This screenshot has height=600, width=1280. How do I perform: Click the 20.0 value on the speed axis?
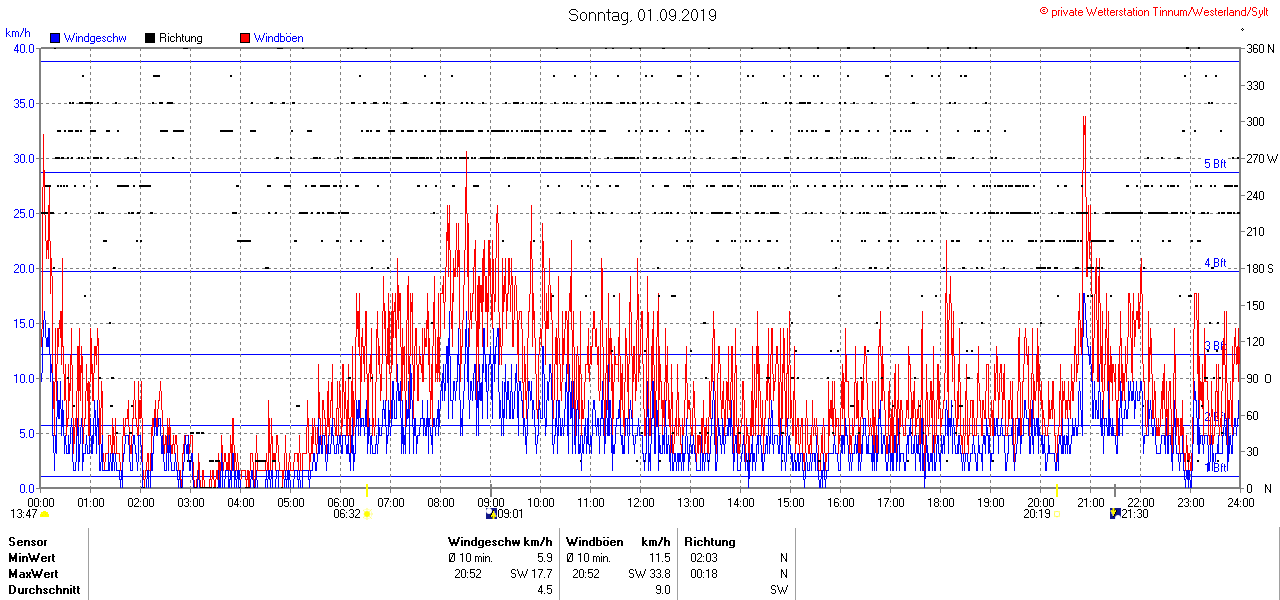(x=23, y=269)
